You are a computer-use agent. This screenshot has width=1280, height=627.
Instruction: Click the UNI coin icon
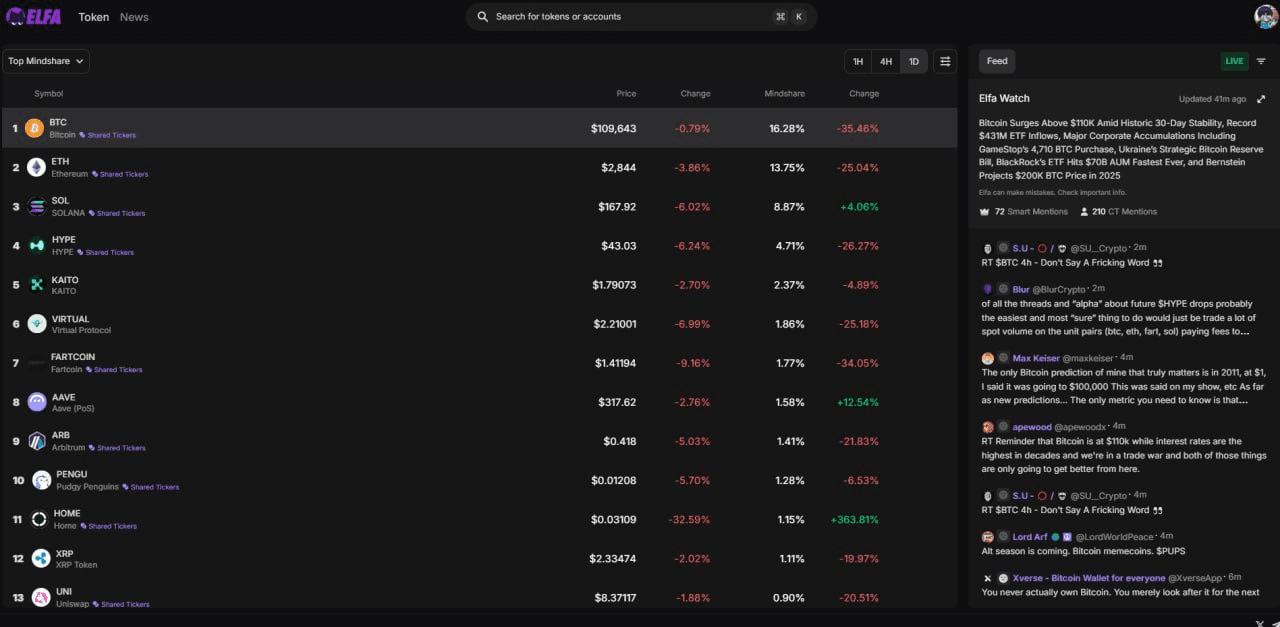(x=41, y=597)
